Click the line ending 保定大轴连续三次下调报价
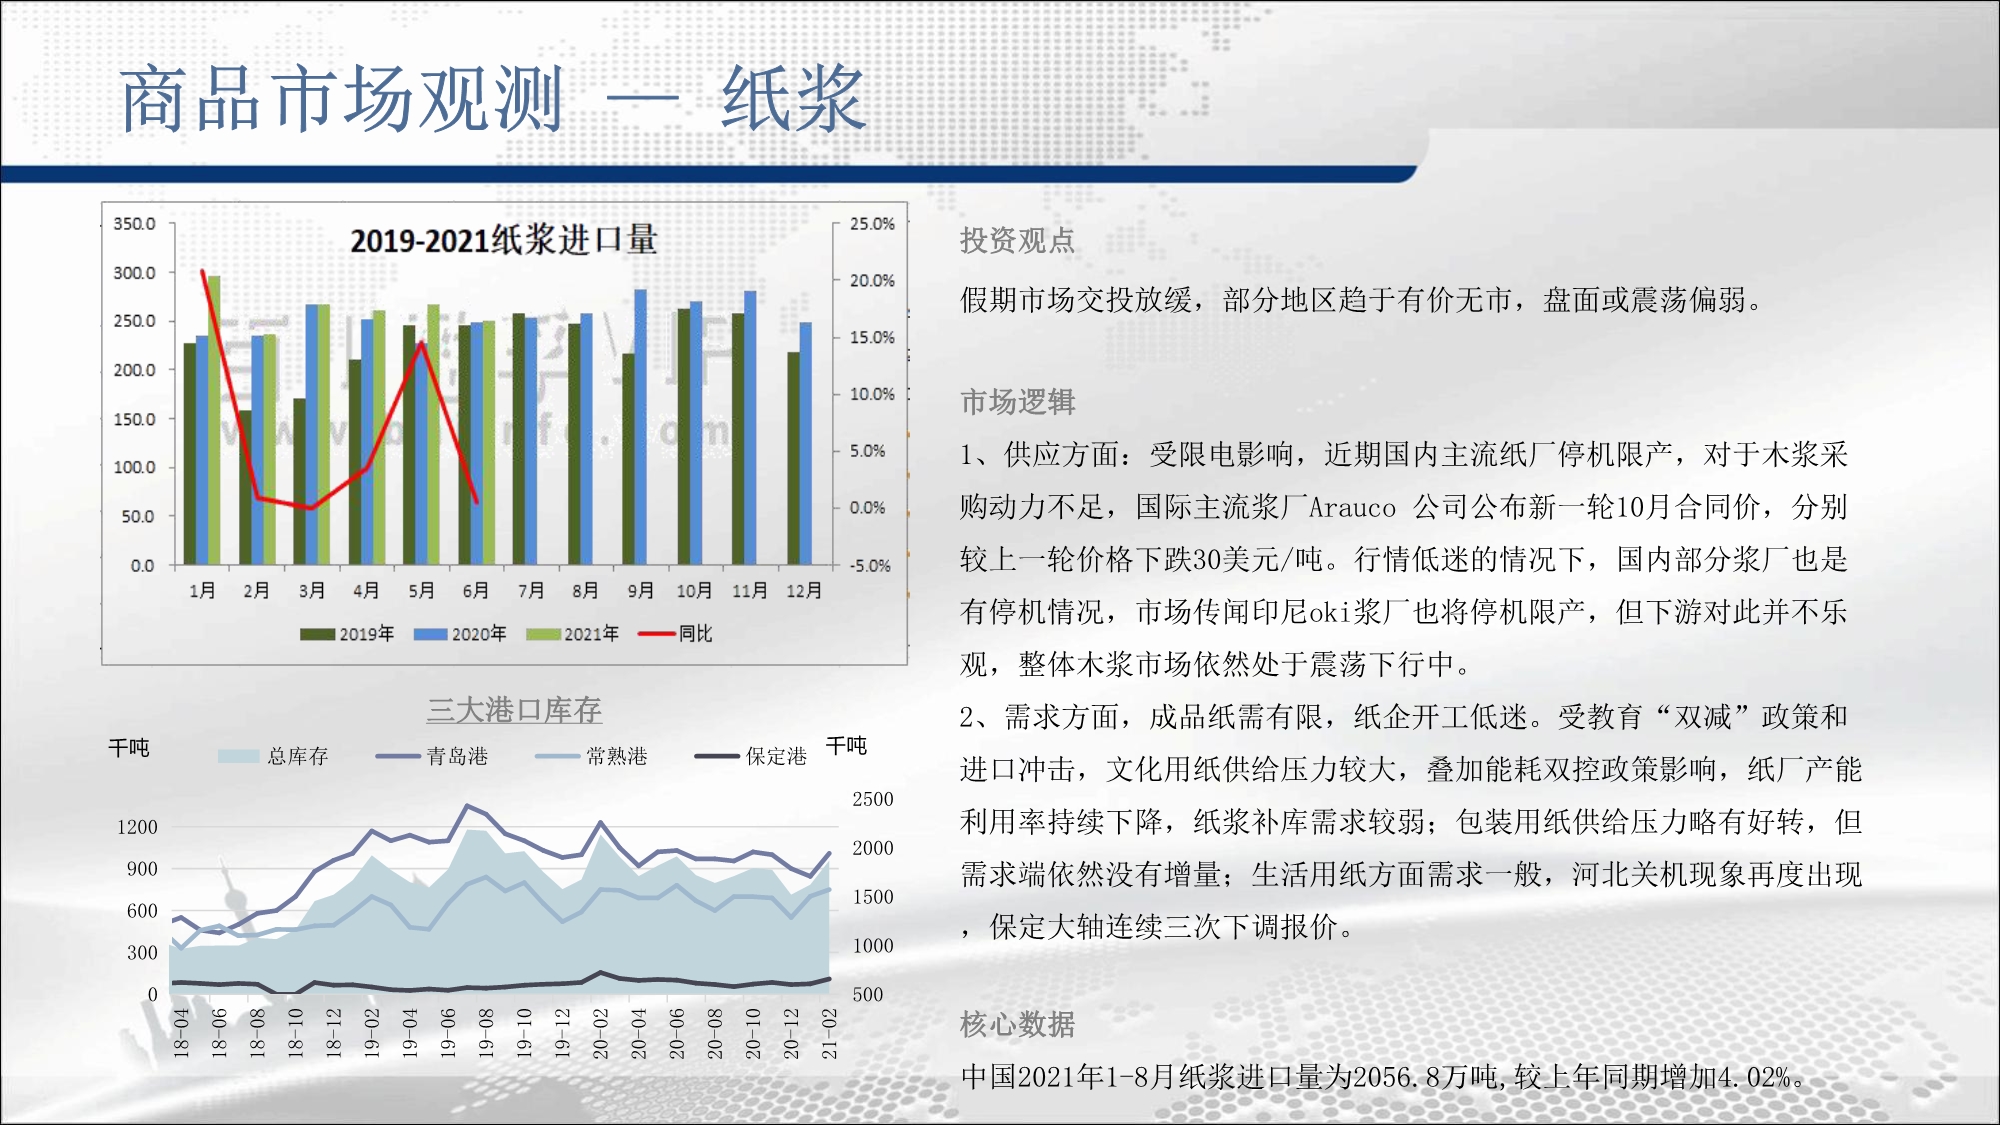 click(1158, 927)
